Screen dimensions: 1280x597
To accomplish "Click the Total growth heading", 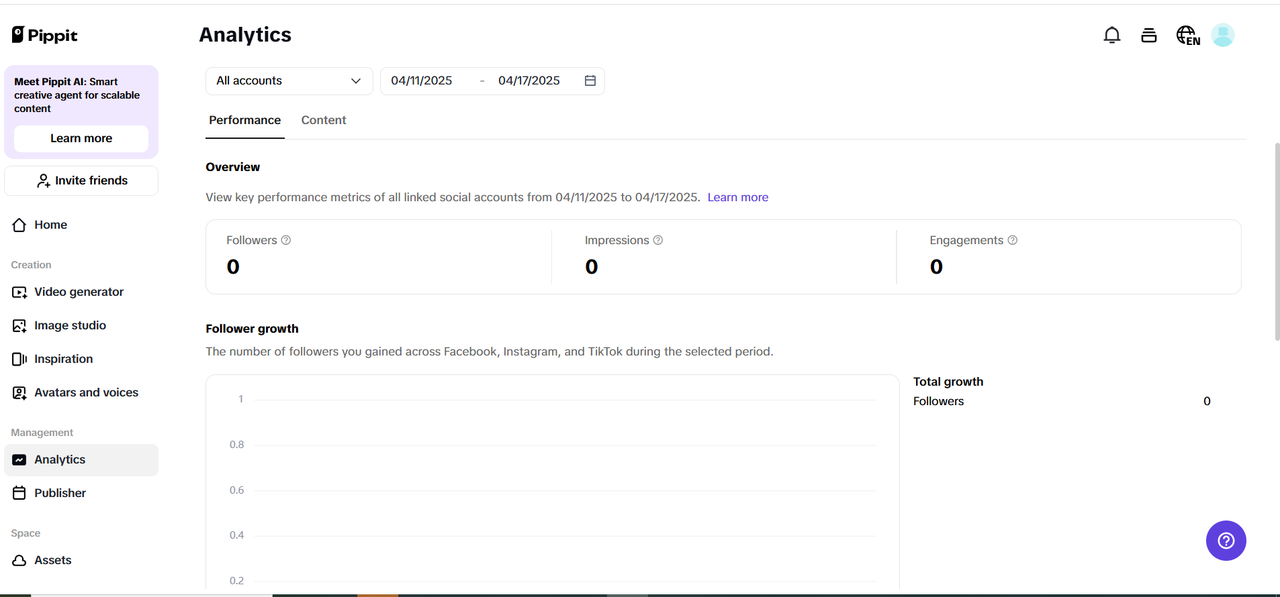I will (948, 382).
